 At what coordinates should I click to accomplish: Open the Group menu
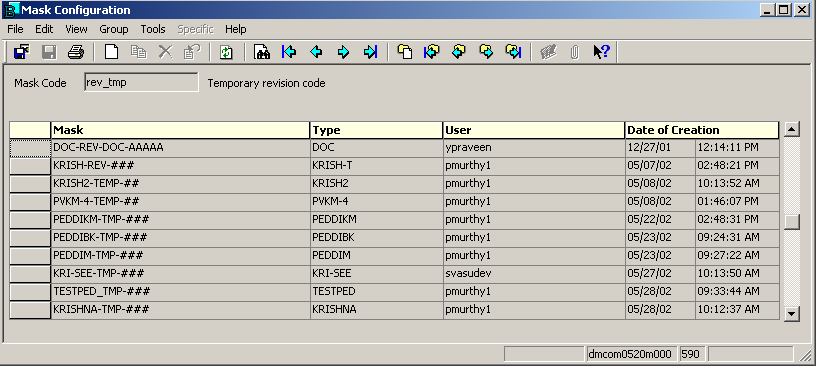point(114,29)
